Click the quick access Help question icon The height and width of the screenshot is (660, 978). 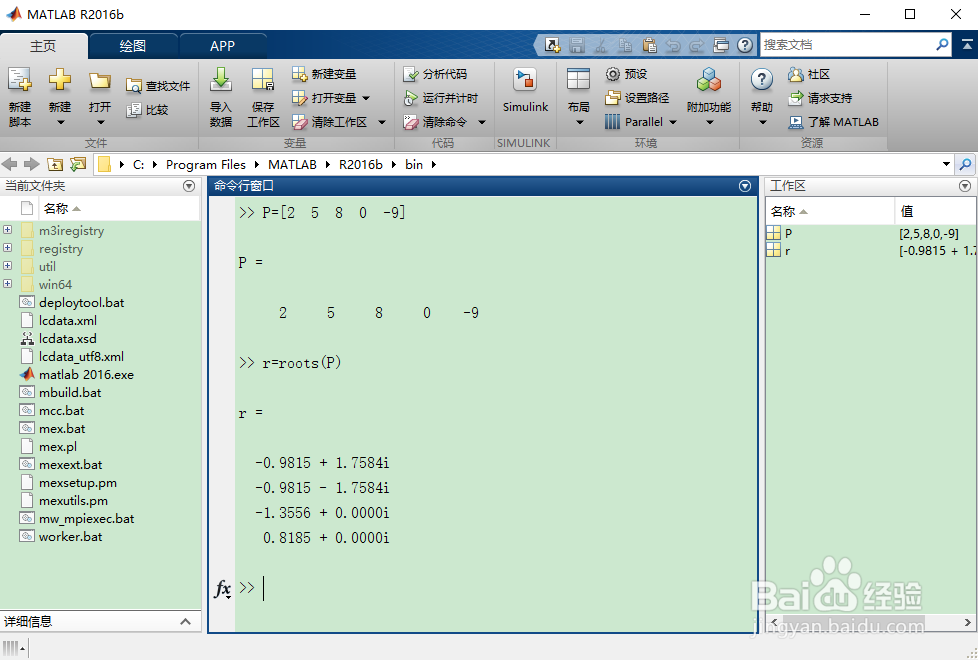(x=745, y=45)
